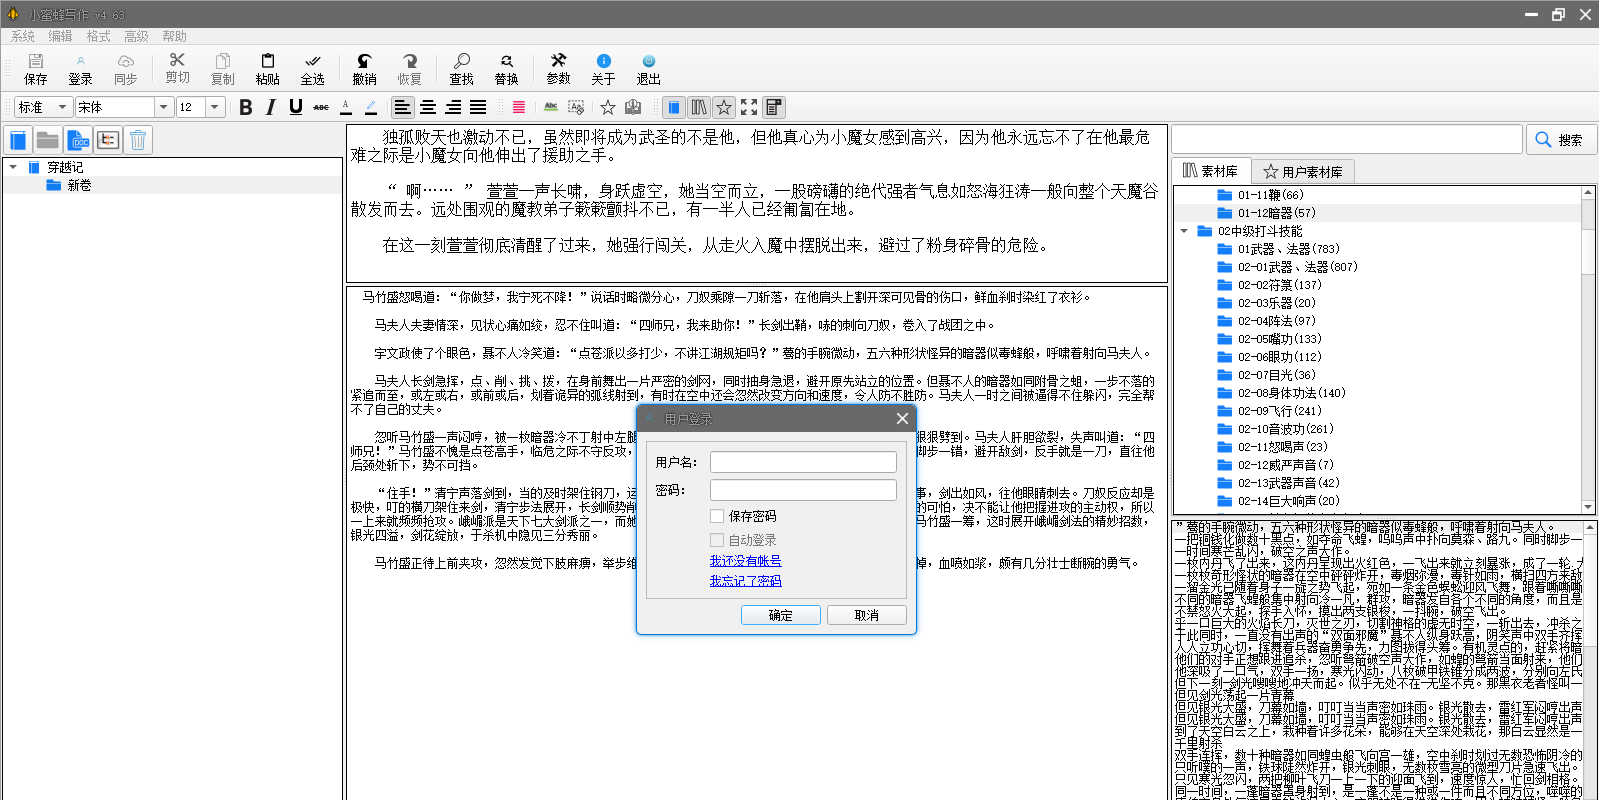Collapse the 穿越记 tree node
This screenshot has width=1599, height=800.
point(13,167)
